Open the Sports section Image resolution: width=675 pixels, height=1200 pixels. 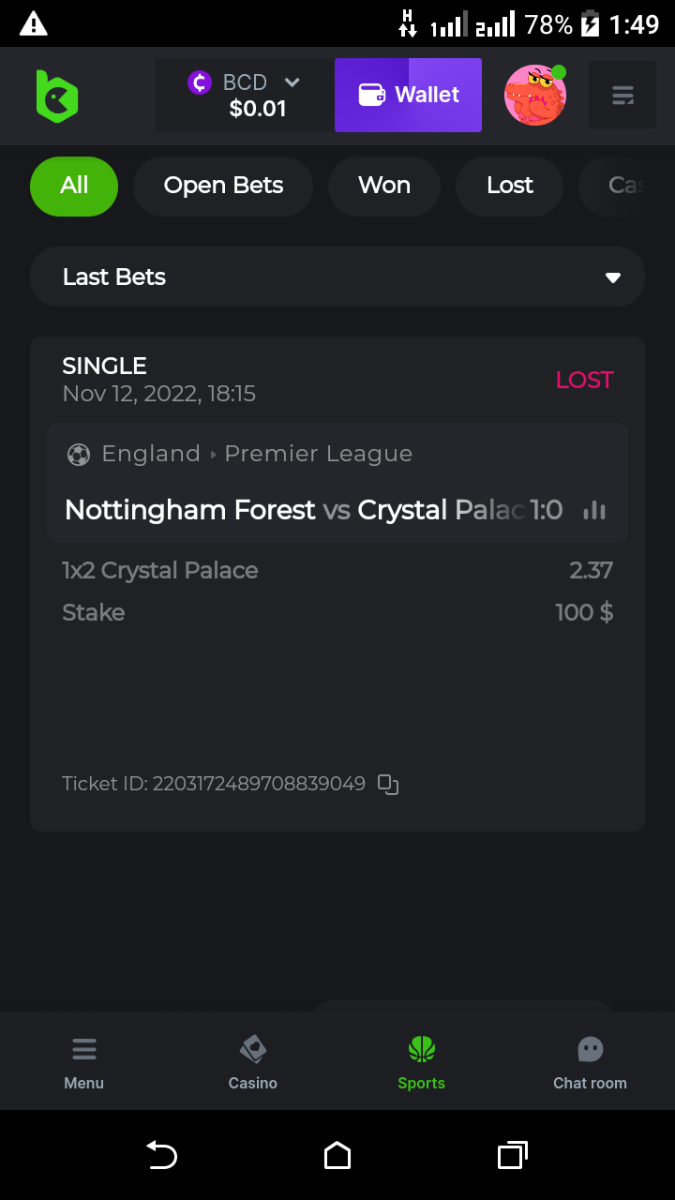tap(421, 1062)
